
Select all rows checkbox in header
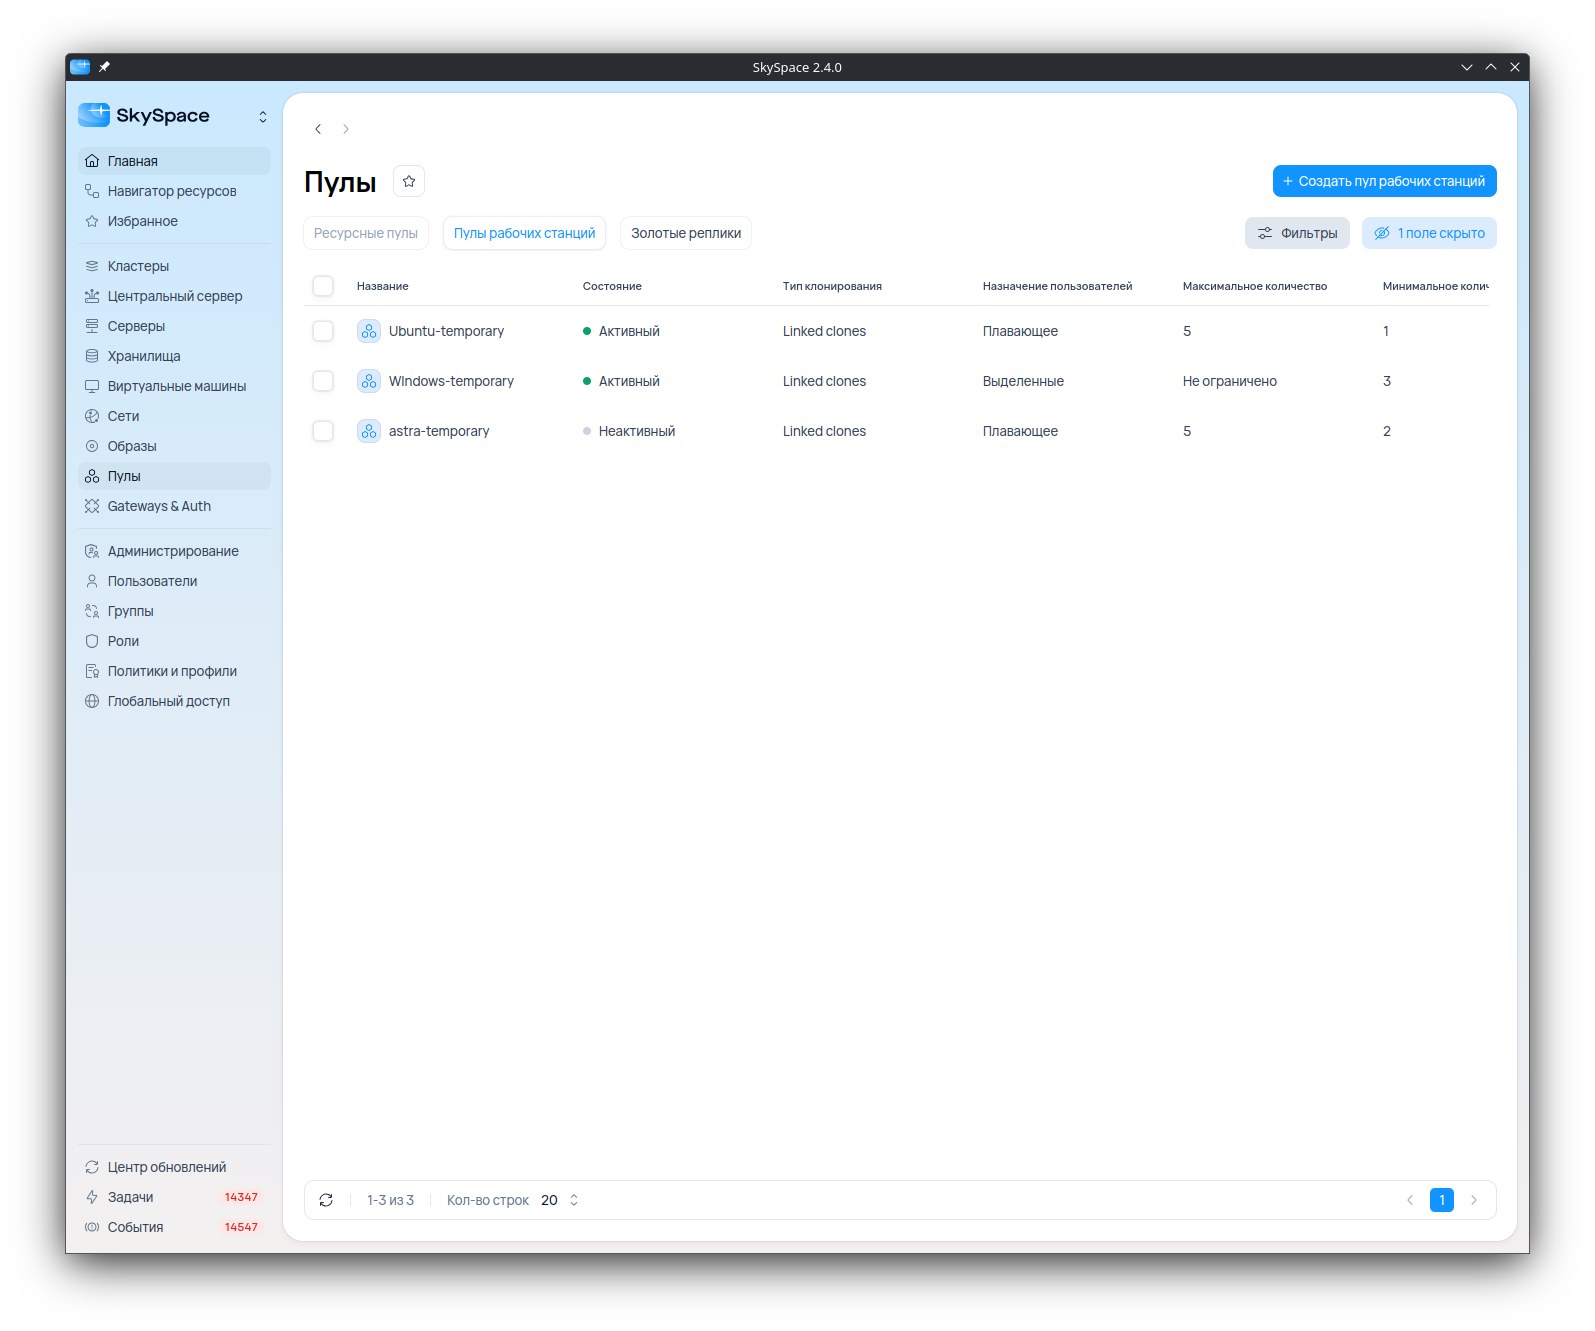(x=323, y=286)
